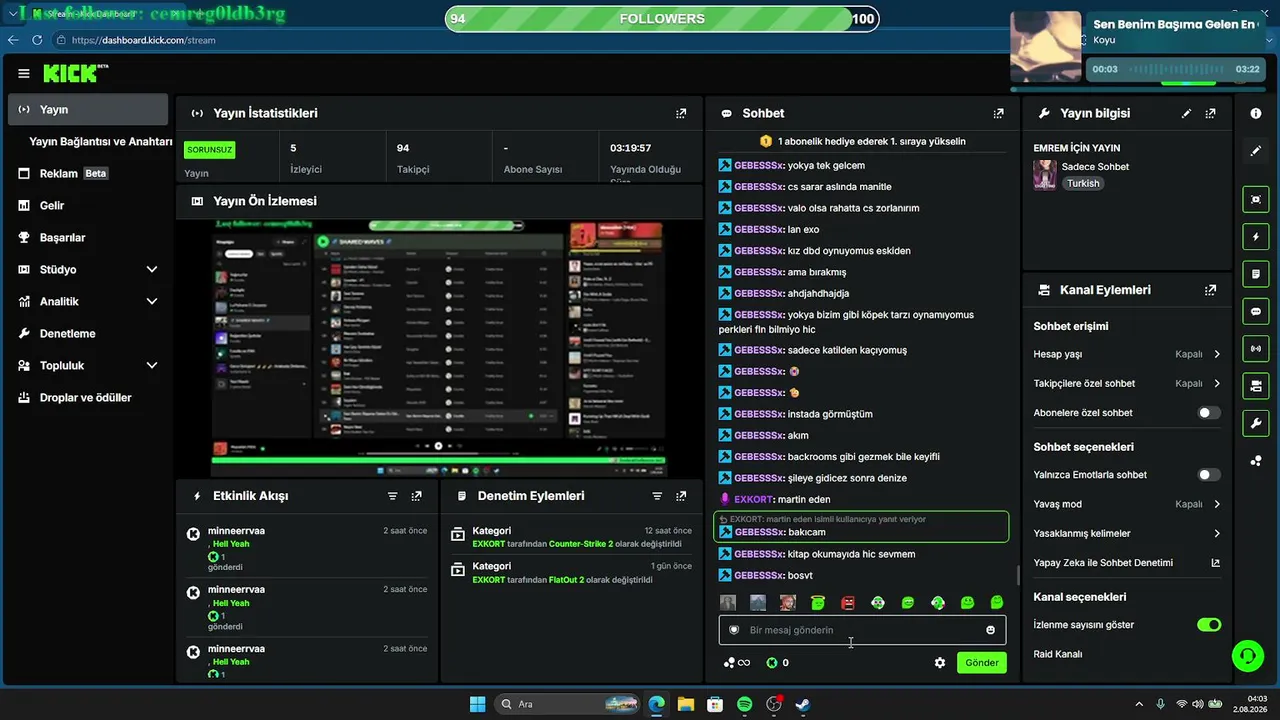Viewport: 1280px width, 720px height.
Task: Pop out the Yayın bilgisi panel
Action: pyautogui.click(x=1210, y=113)
